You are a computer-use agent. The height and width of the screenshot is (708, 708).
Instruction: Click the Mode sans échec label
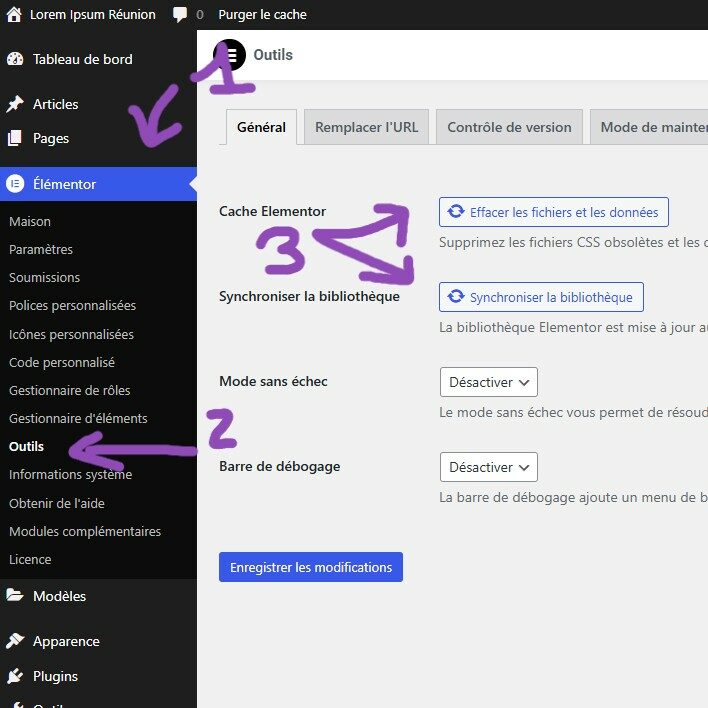click(273, 382)
